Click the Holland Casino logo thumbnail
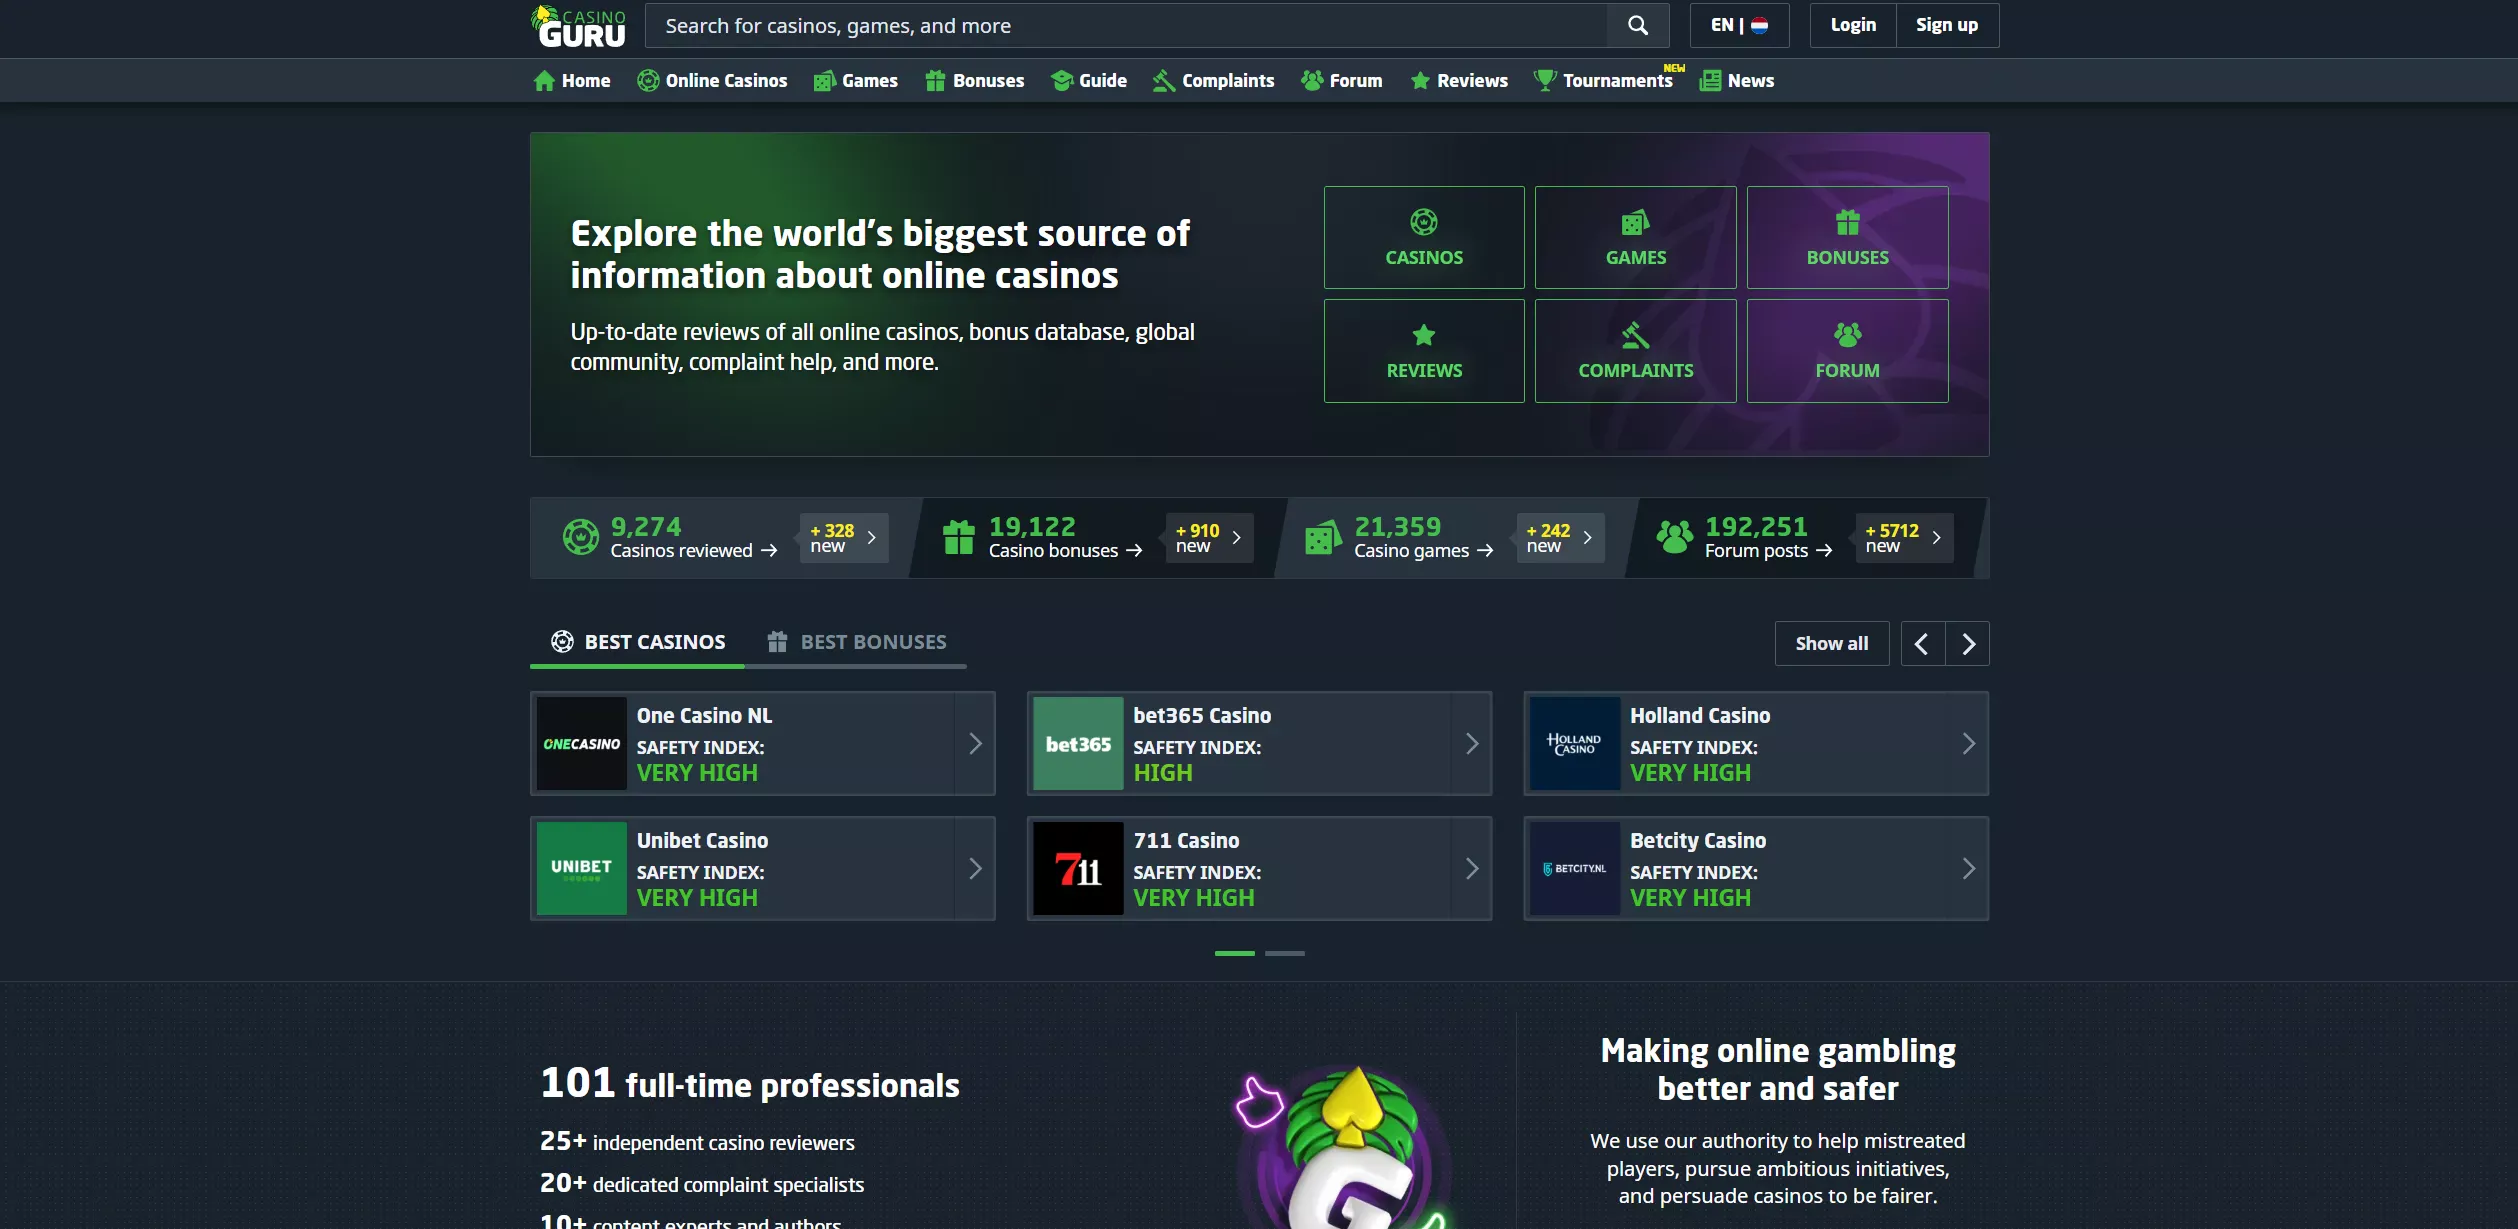This screenshot has width=2518, height=1229. click(x=1575, y=743)
